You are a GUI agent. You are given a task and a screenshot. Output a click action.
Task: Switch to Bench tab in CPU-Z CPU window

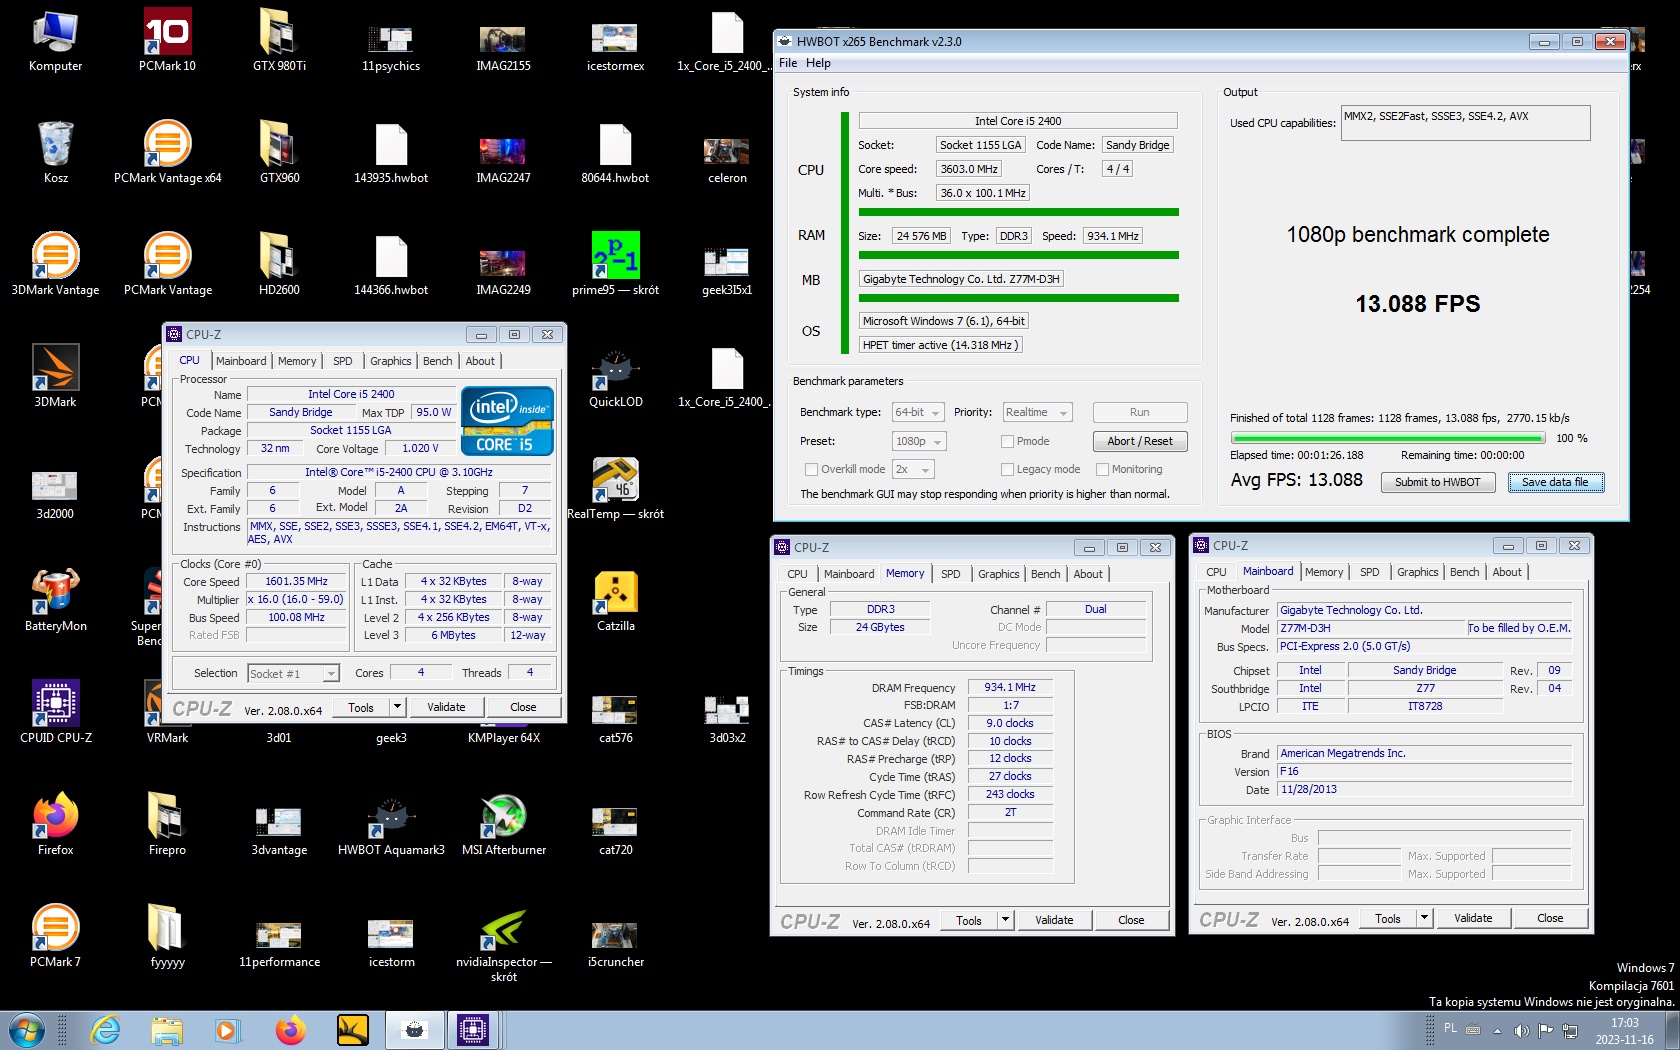point(437,361)
